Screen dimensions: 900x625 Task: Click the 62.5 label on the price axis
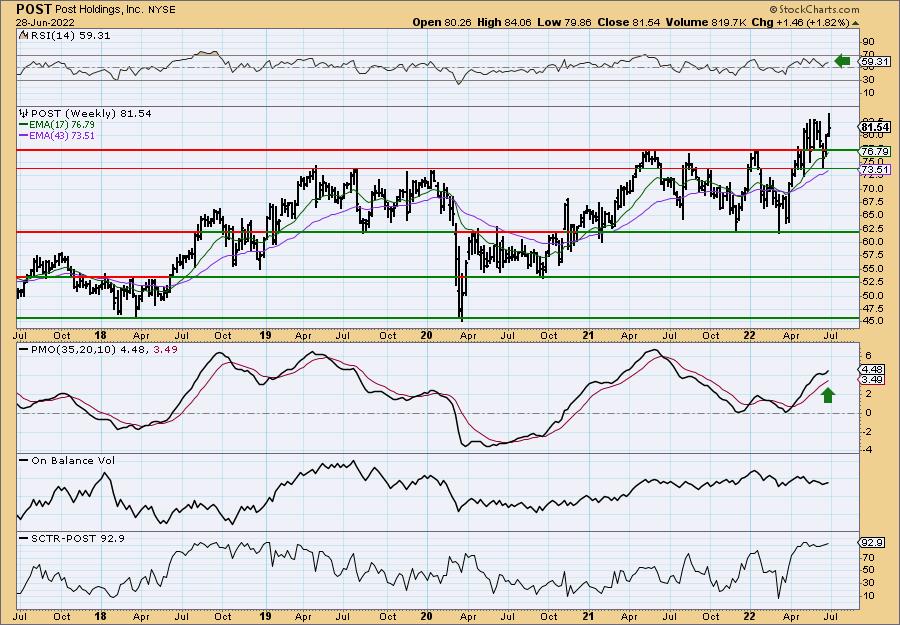(x=872, y=228)
